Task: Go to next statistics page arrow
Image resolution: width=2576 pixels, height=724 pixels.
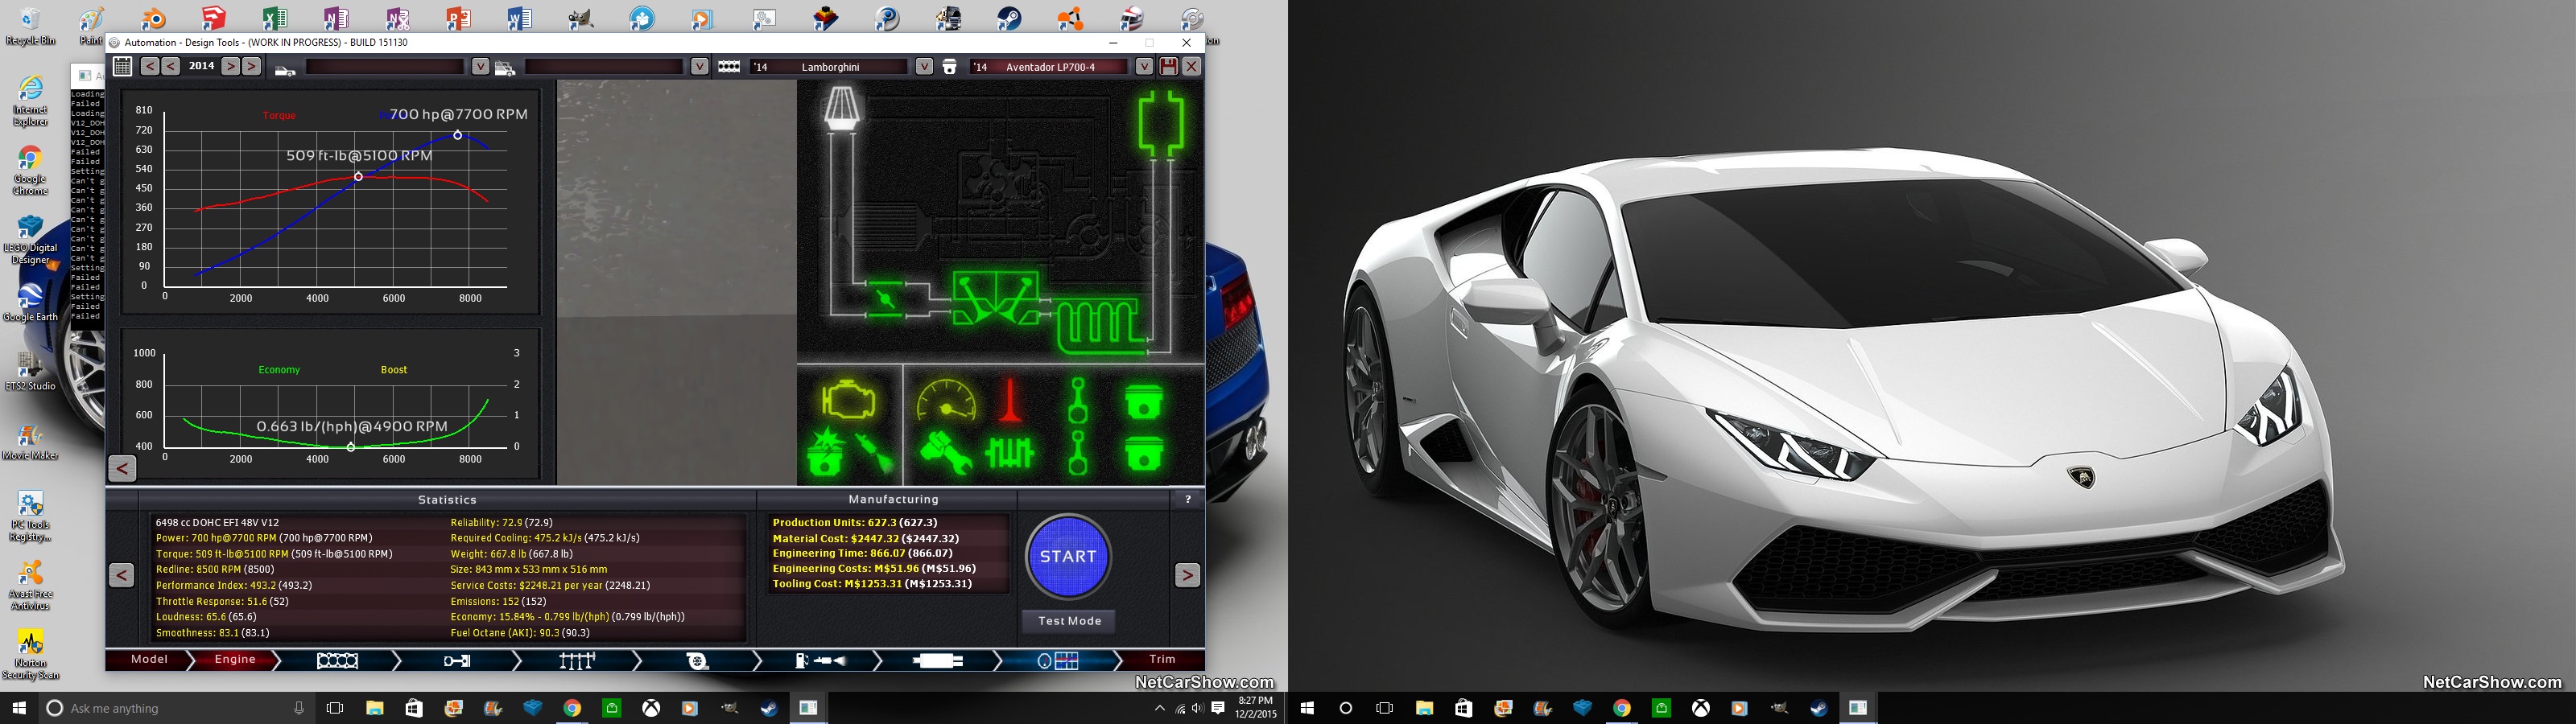Action: [x=1187, y=575]
